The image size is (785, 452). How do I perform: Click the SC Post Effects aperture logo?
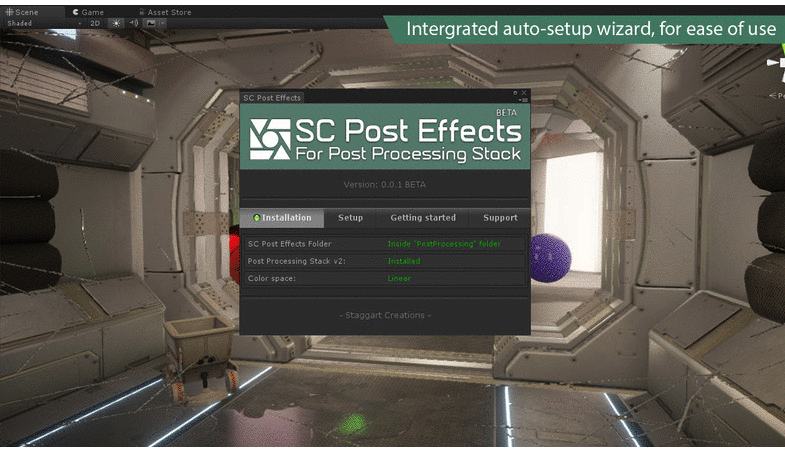point(270,139)
